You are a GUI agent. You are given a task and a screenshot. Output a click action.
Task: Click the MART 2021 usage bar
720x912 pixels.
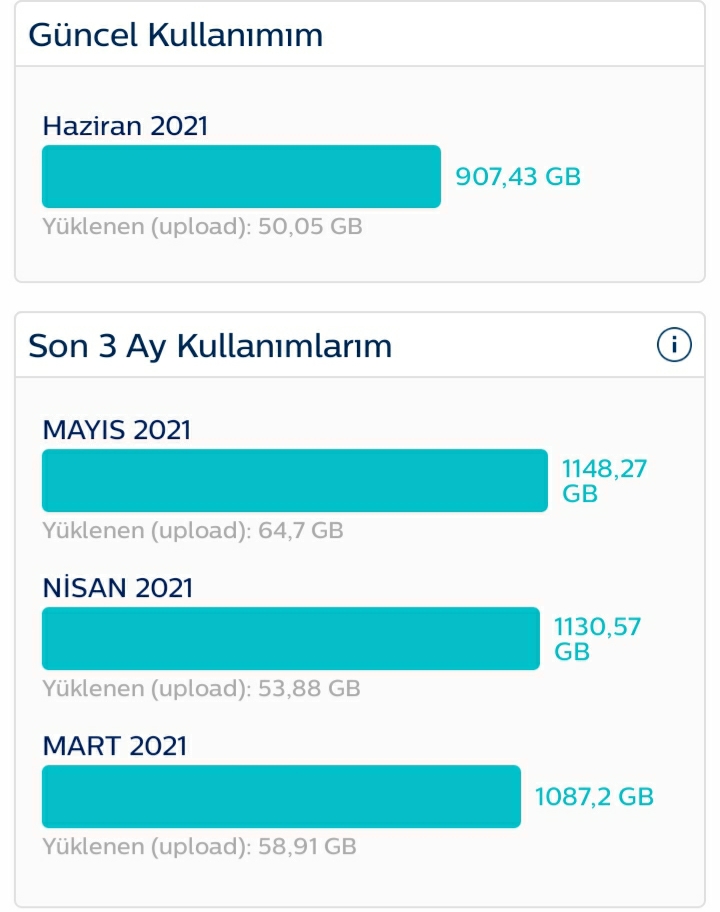(281, 796)
